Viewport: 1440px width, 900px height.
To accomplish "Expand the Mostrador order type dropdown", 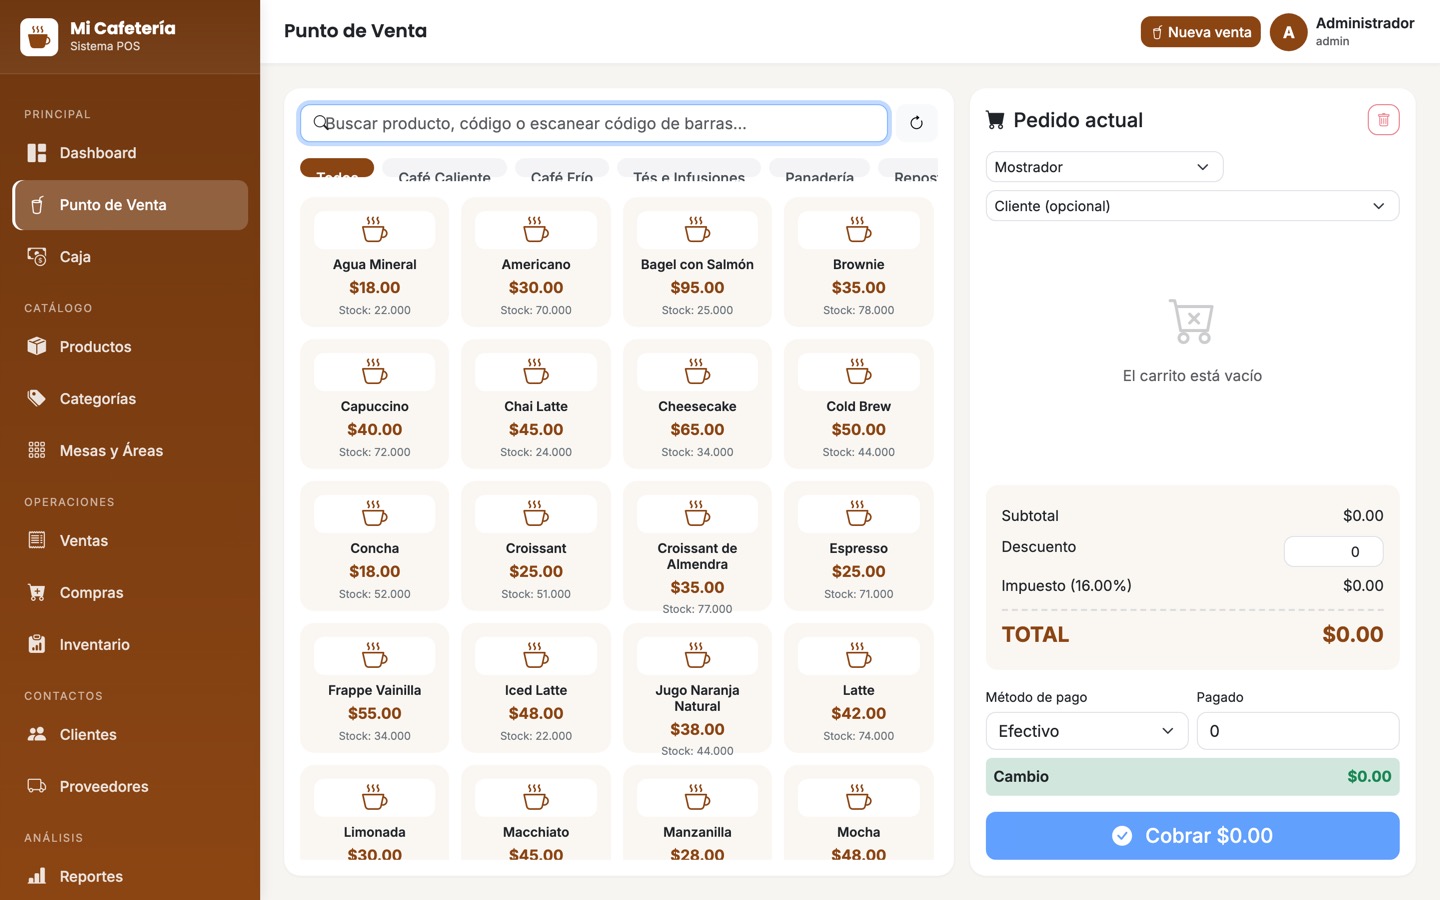I will tap(1104, 167).
